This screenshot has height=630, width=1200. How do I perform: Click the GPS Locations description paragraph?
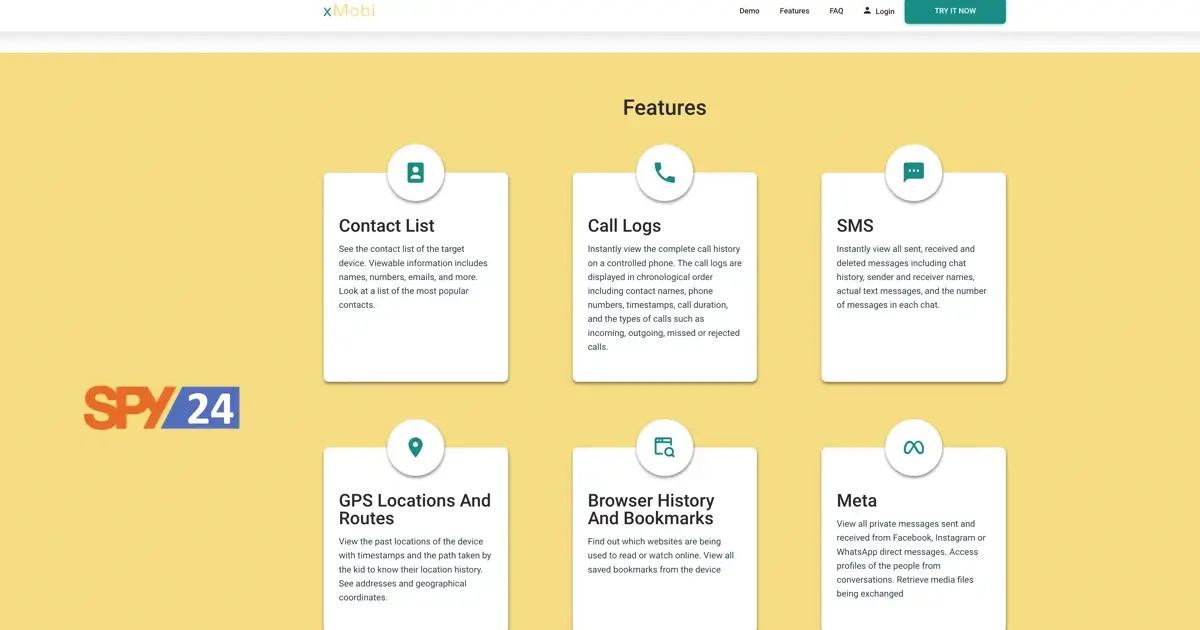click(415, 570)
